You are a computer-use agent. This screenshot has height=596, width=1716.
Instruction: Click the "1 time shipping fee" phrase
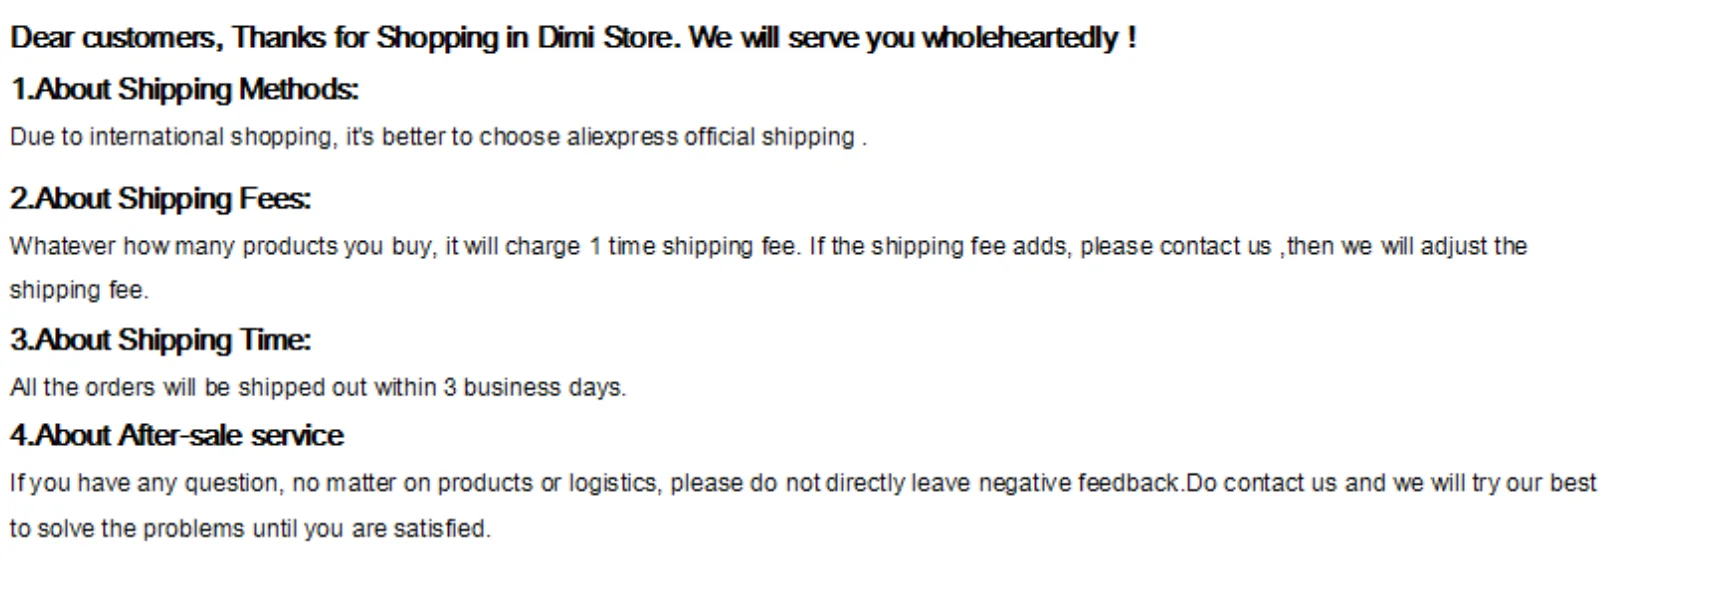pos(692,246)
